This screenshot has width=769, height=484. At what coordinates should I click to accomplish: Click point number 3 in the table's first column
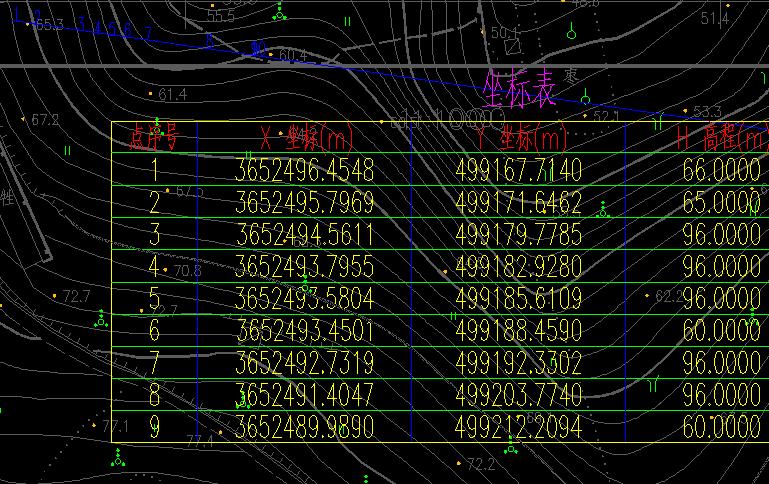point(154,234)
